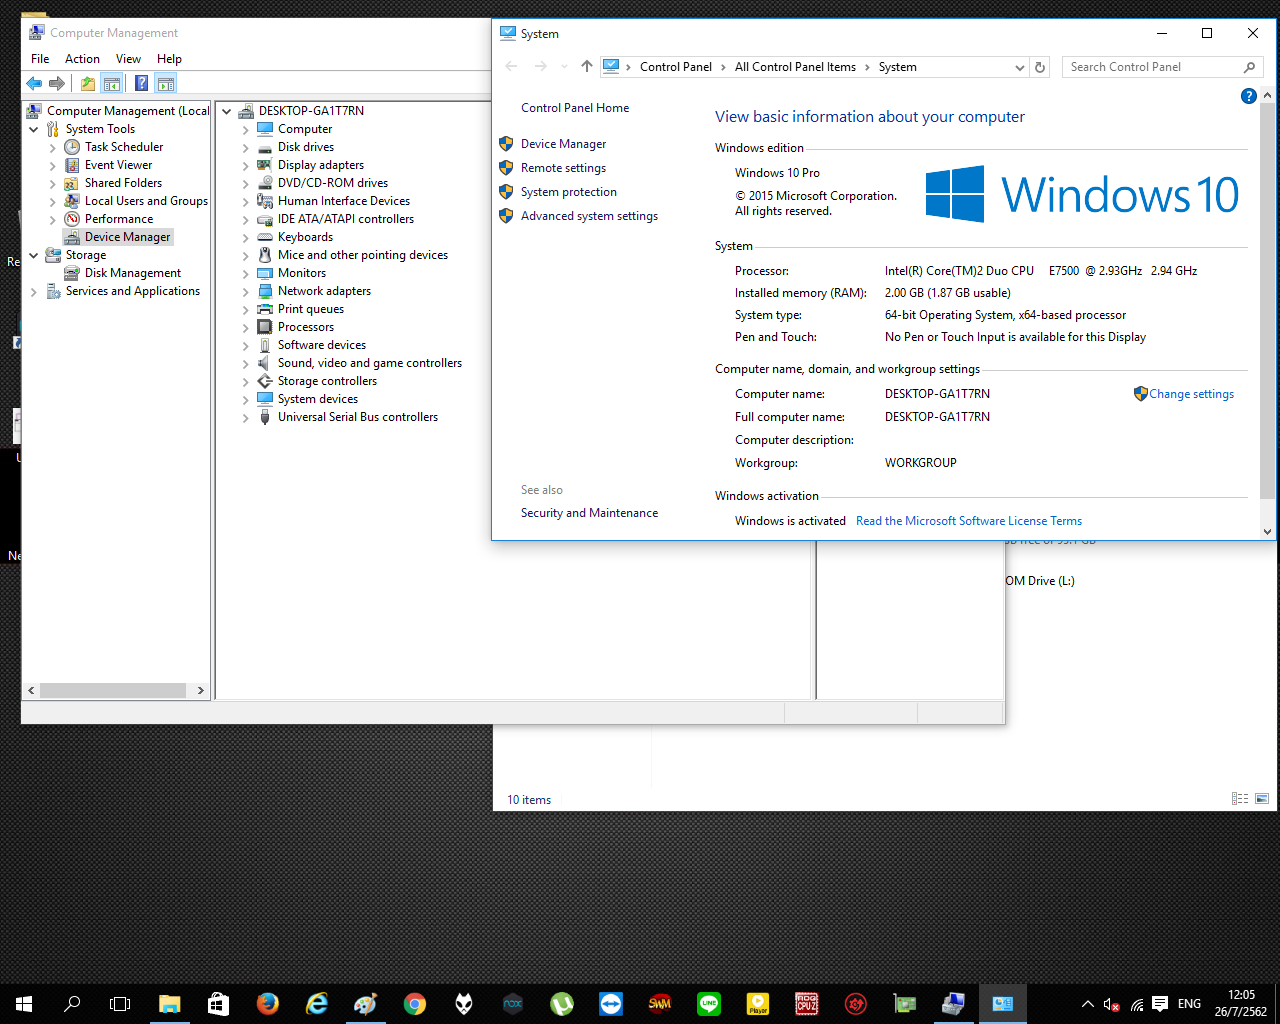Read the Microsoft Software License Terms link
Image resolution: width=1280 pixels, height=1024 pixels.
(969, 521)
